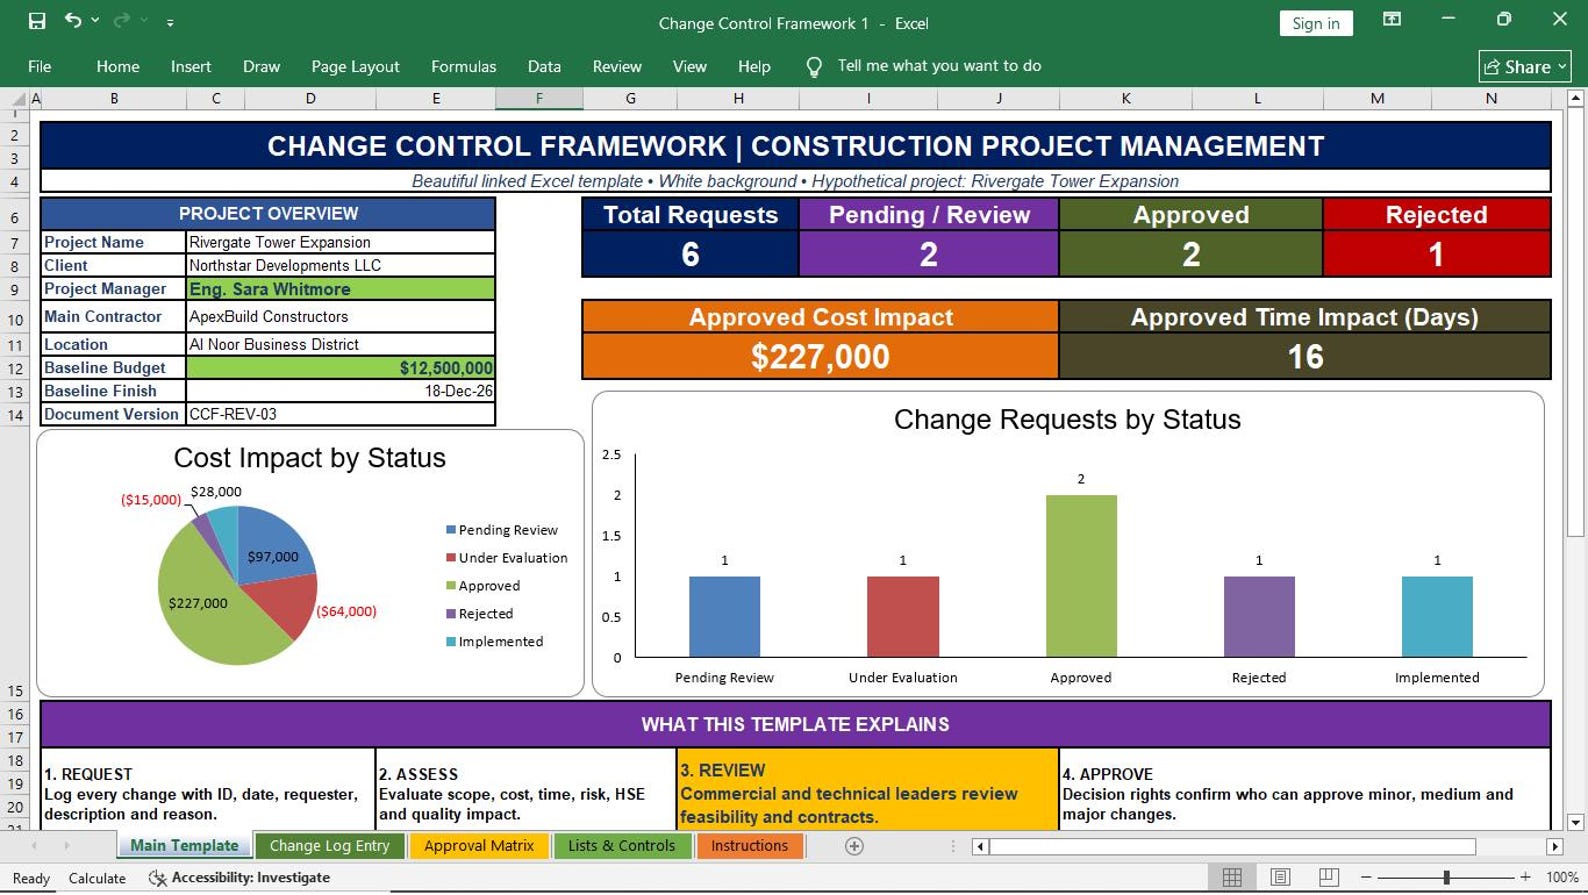Select the $227,000 approved cost impact cell
The height and width of the screenshot is (895, 1588).
point(820,356)
